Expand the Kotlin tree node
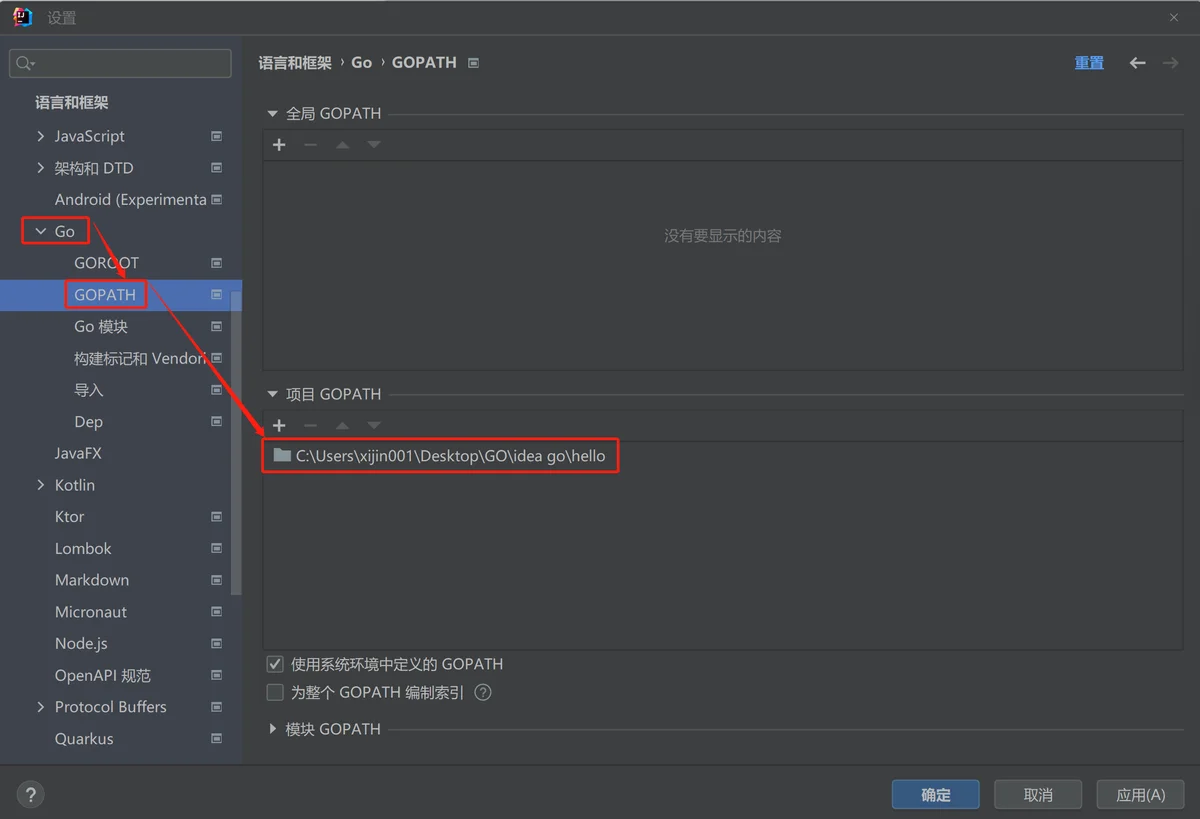 coord(40,485)
